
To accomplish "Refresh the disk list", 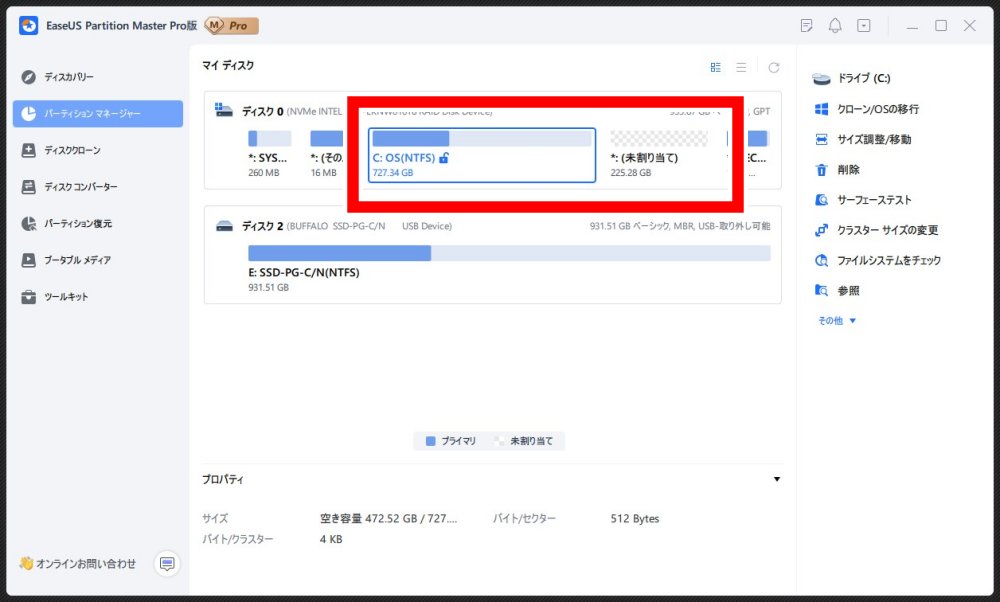I will (x=774, y=68).
